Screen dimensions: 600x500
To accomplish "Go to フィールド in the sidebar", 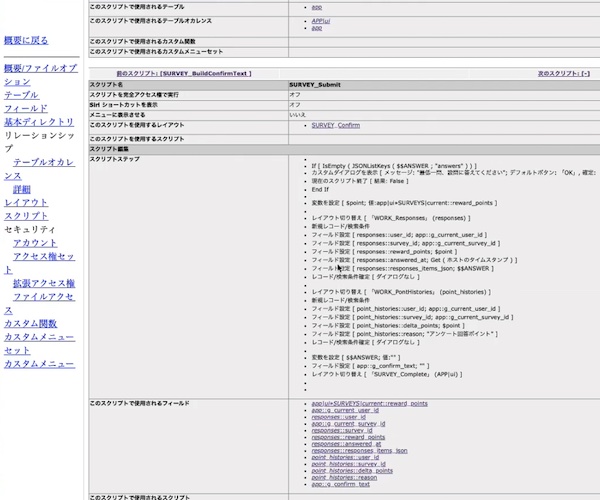I will point(25,108).
